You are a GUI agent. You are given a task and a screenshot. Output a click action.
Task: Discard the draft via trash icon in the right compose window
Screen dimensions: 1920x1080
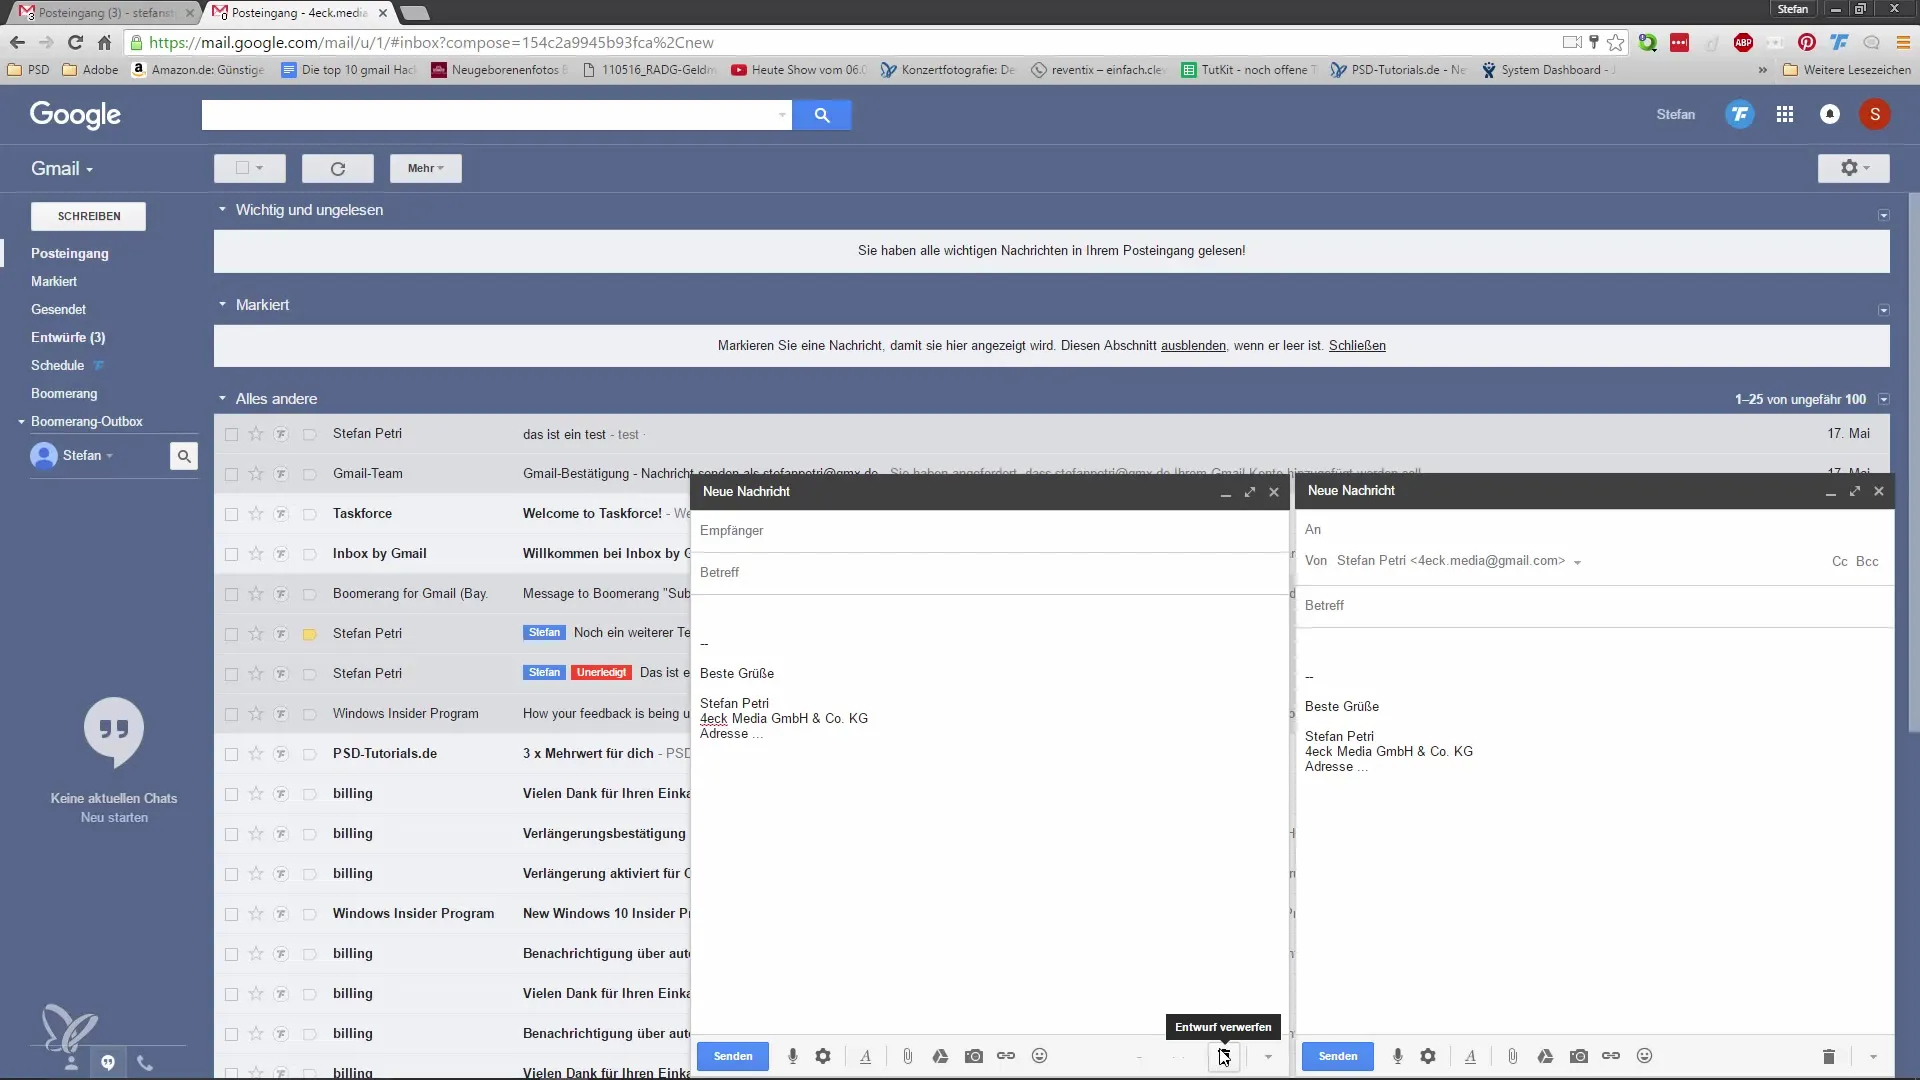[1828, 1056]
